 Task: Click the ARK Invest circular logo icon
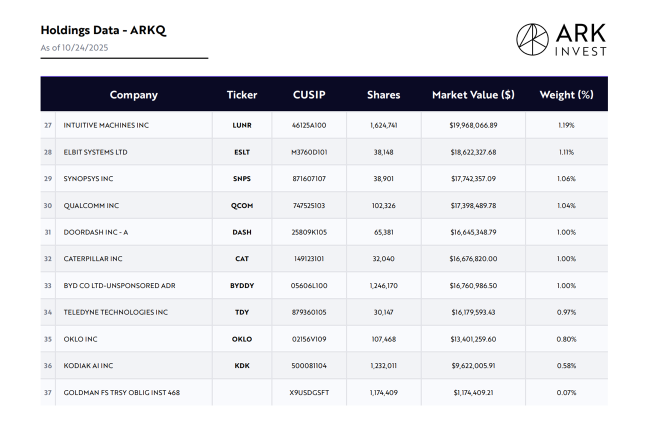pyautogui.click(x=533, y=39)
